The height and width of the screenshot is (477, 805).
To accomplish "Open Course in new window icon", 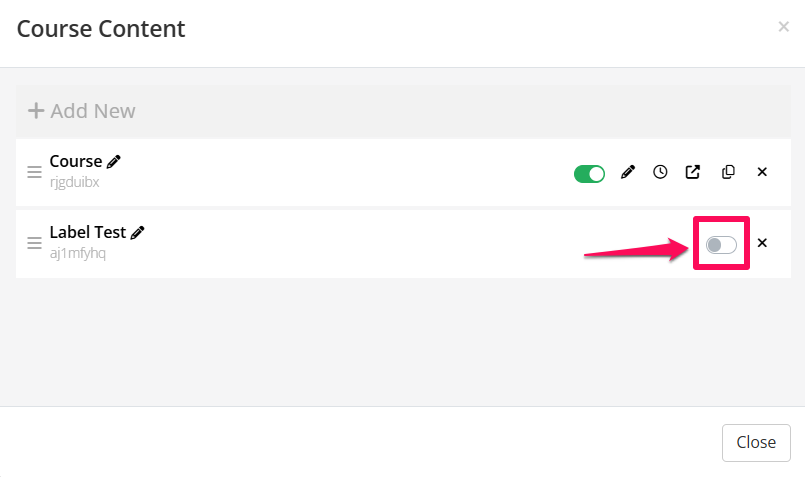I will (693, 172).
